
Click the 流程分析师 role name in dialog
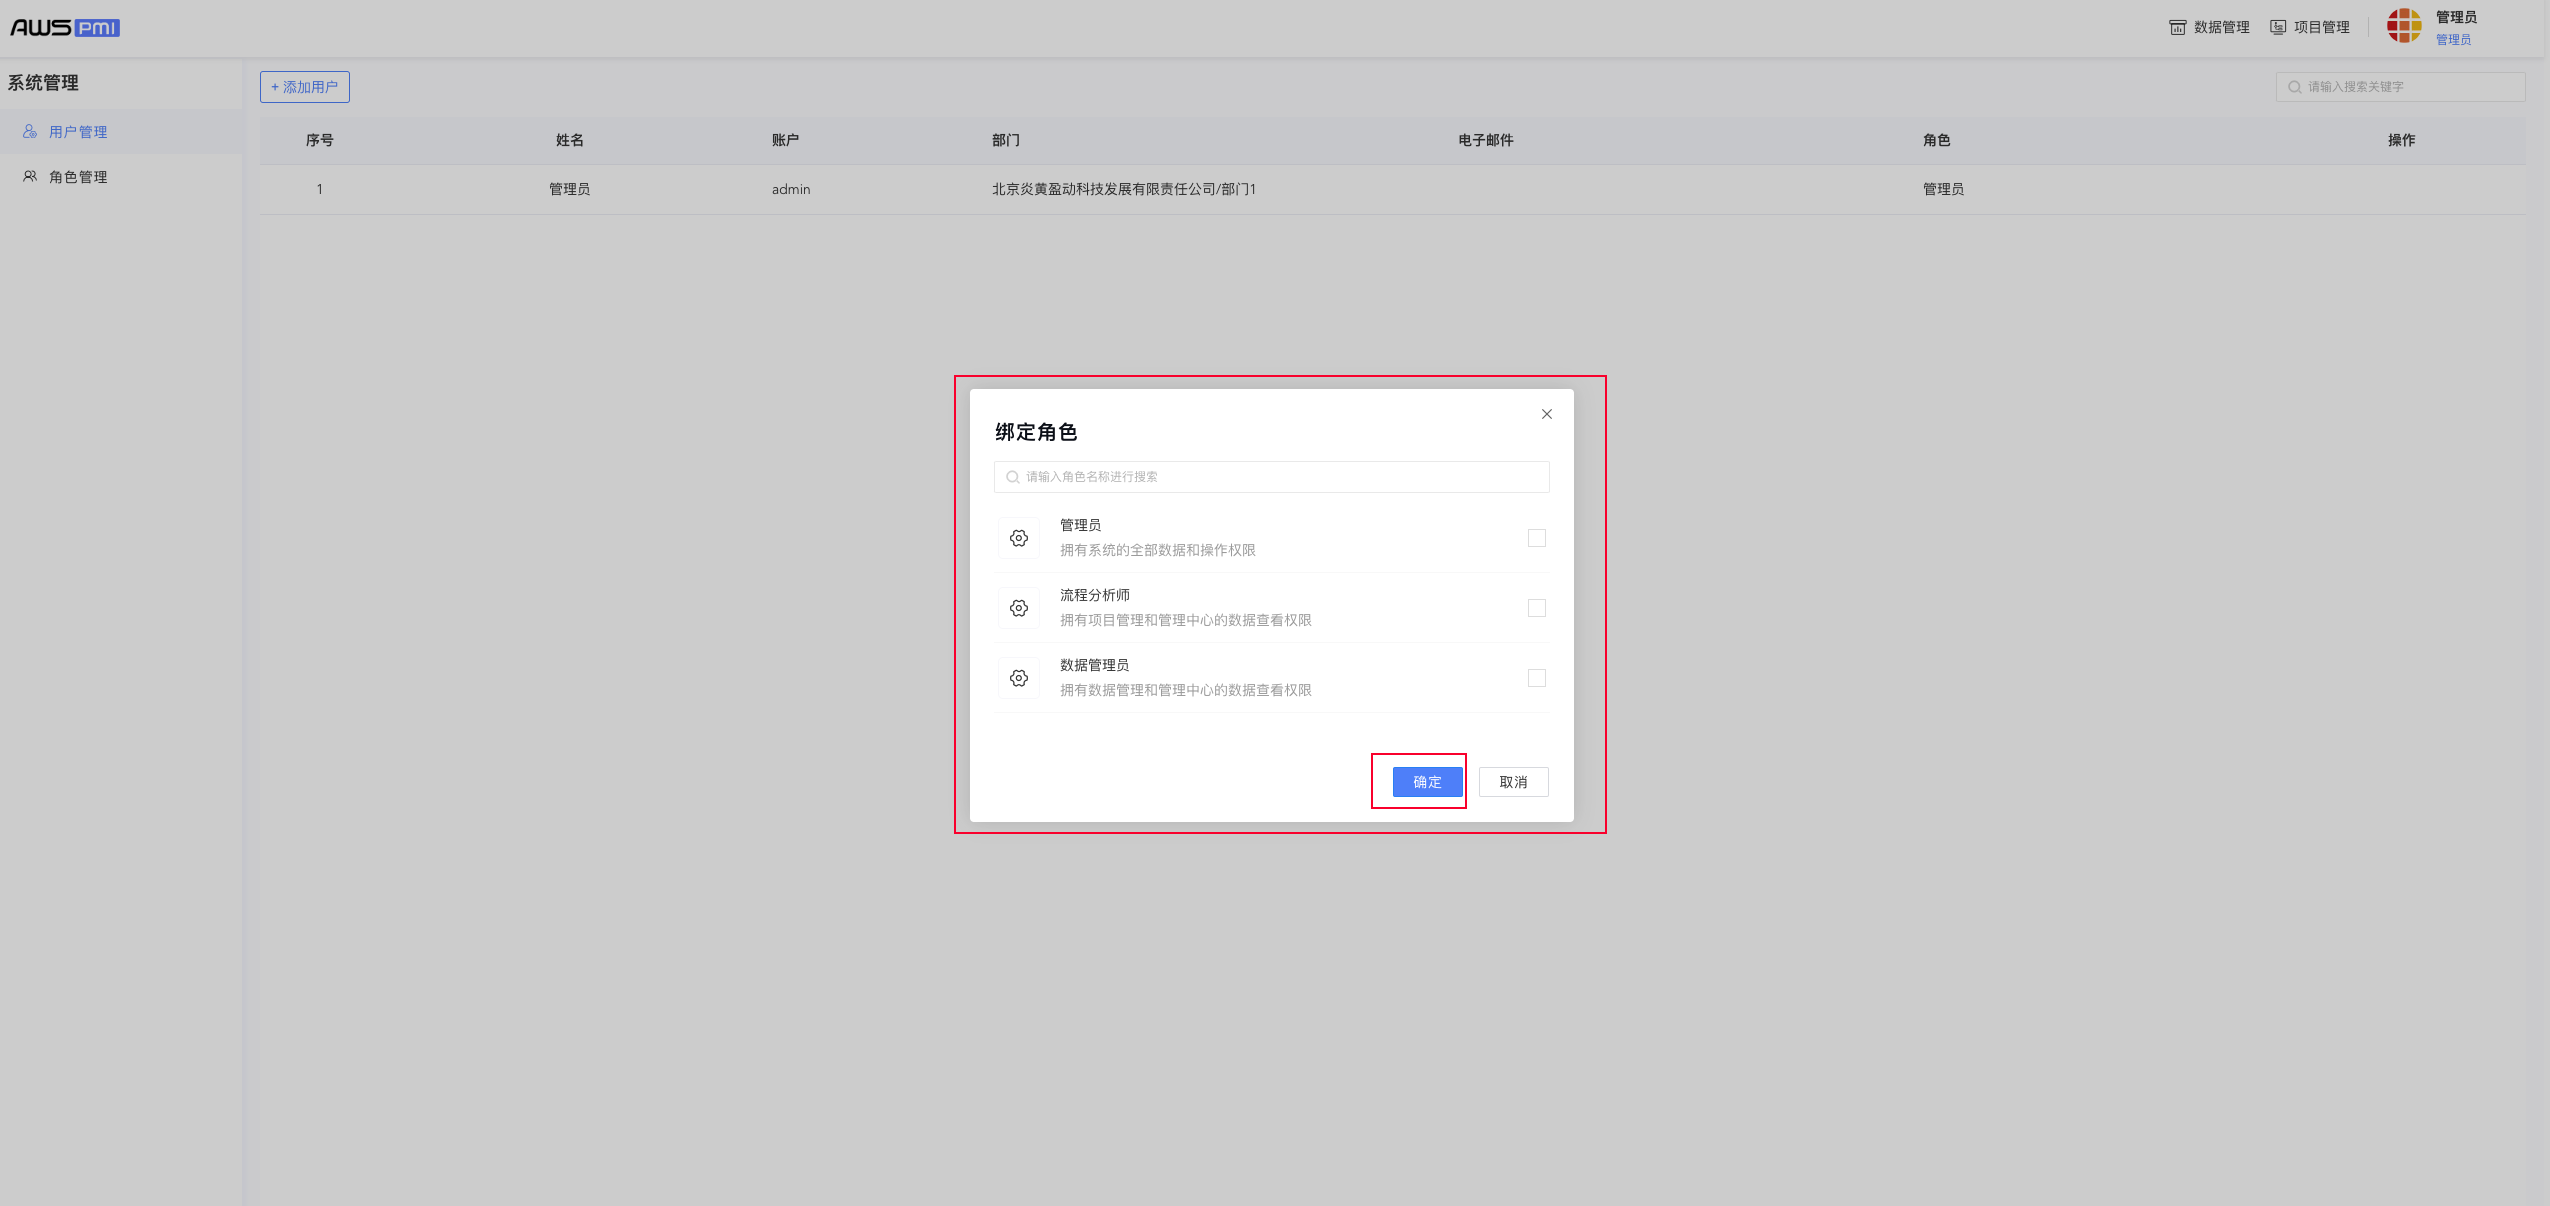click(1095, 595)
